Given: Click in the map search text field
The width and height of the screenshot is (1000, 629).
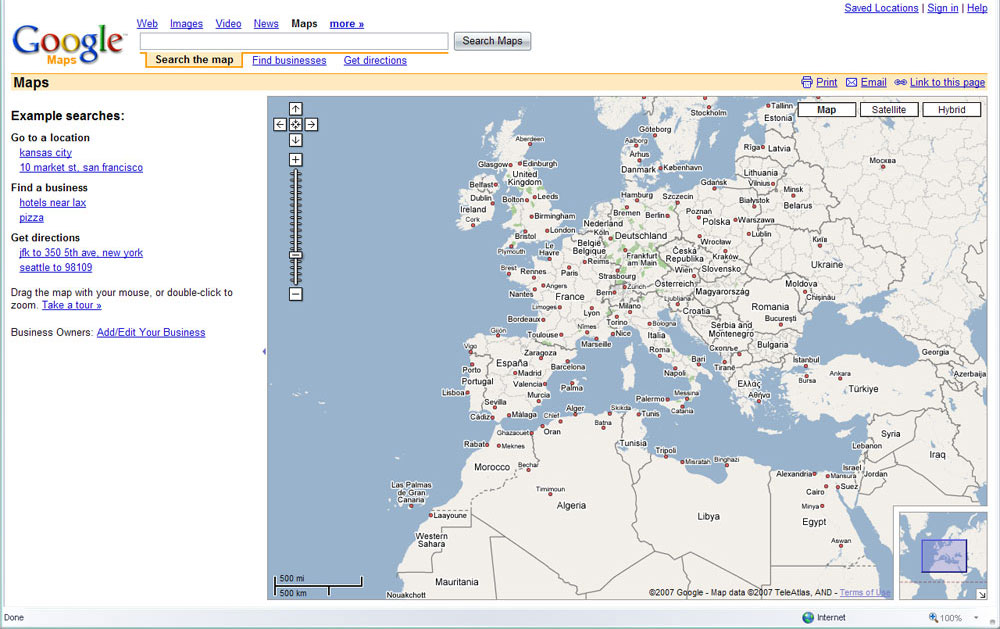Looking at the screenshot, I should click(294, 41).
